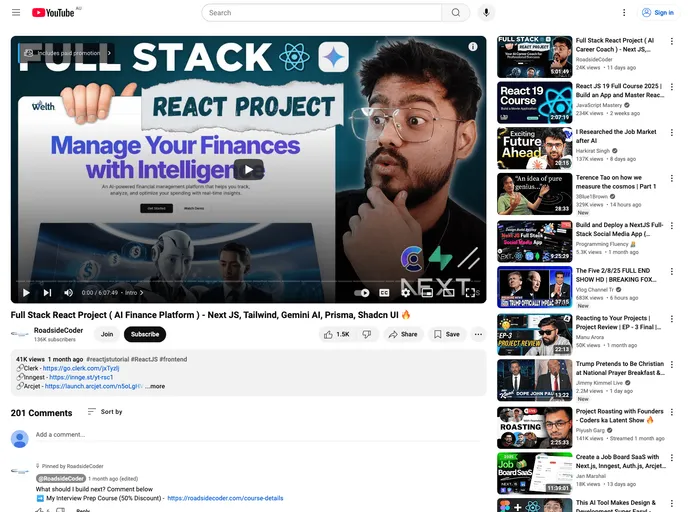Open Full Stack React Project AI Career Coach thumbnail
Viewport: 688px width, 512px height.
pos(534,57)
